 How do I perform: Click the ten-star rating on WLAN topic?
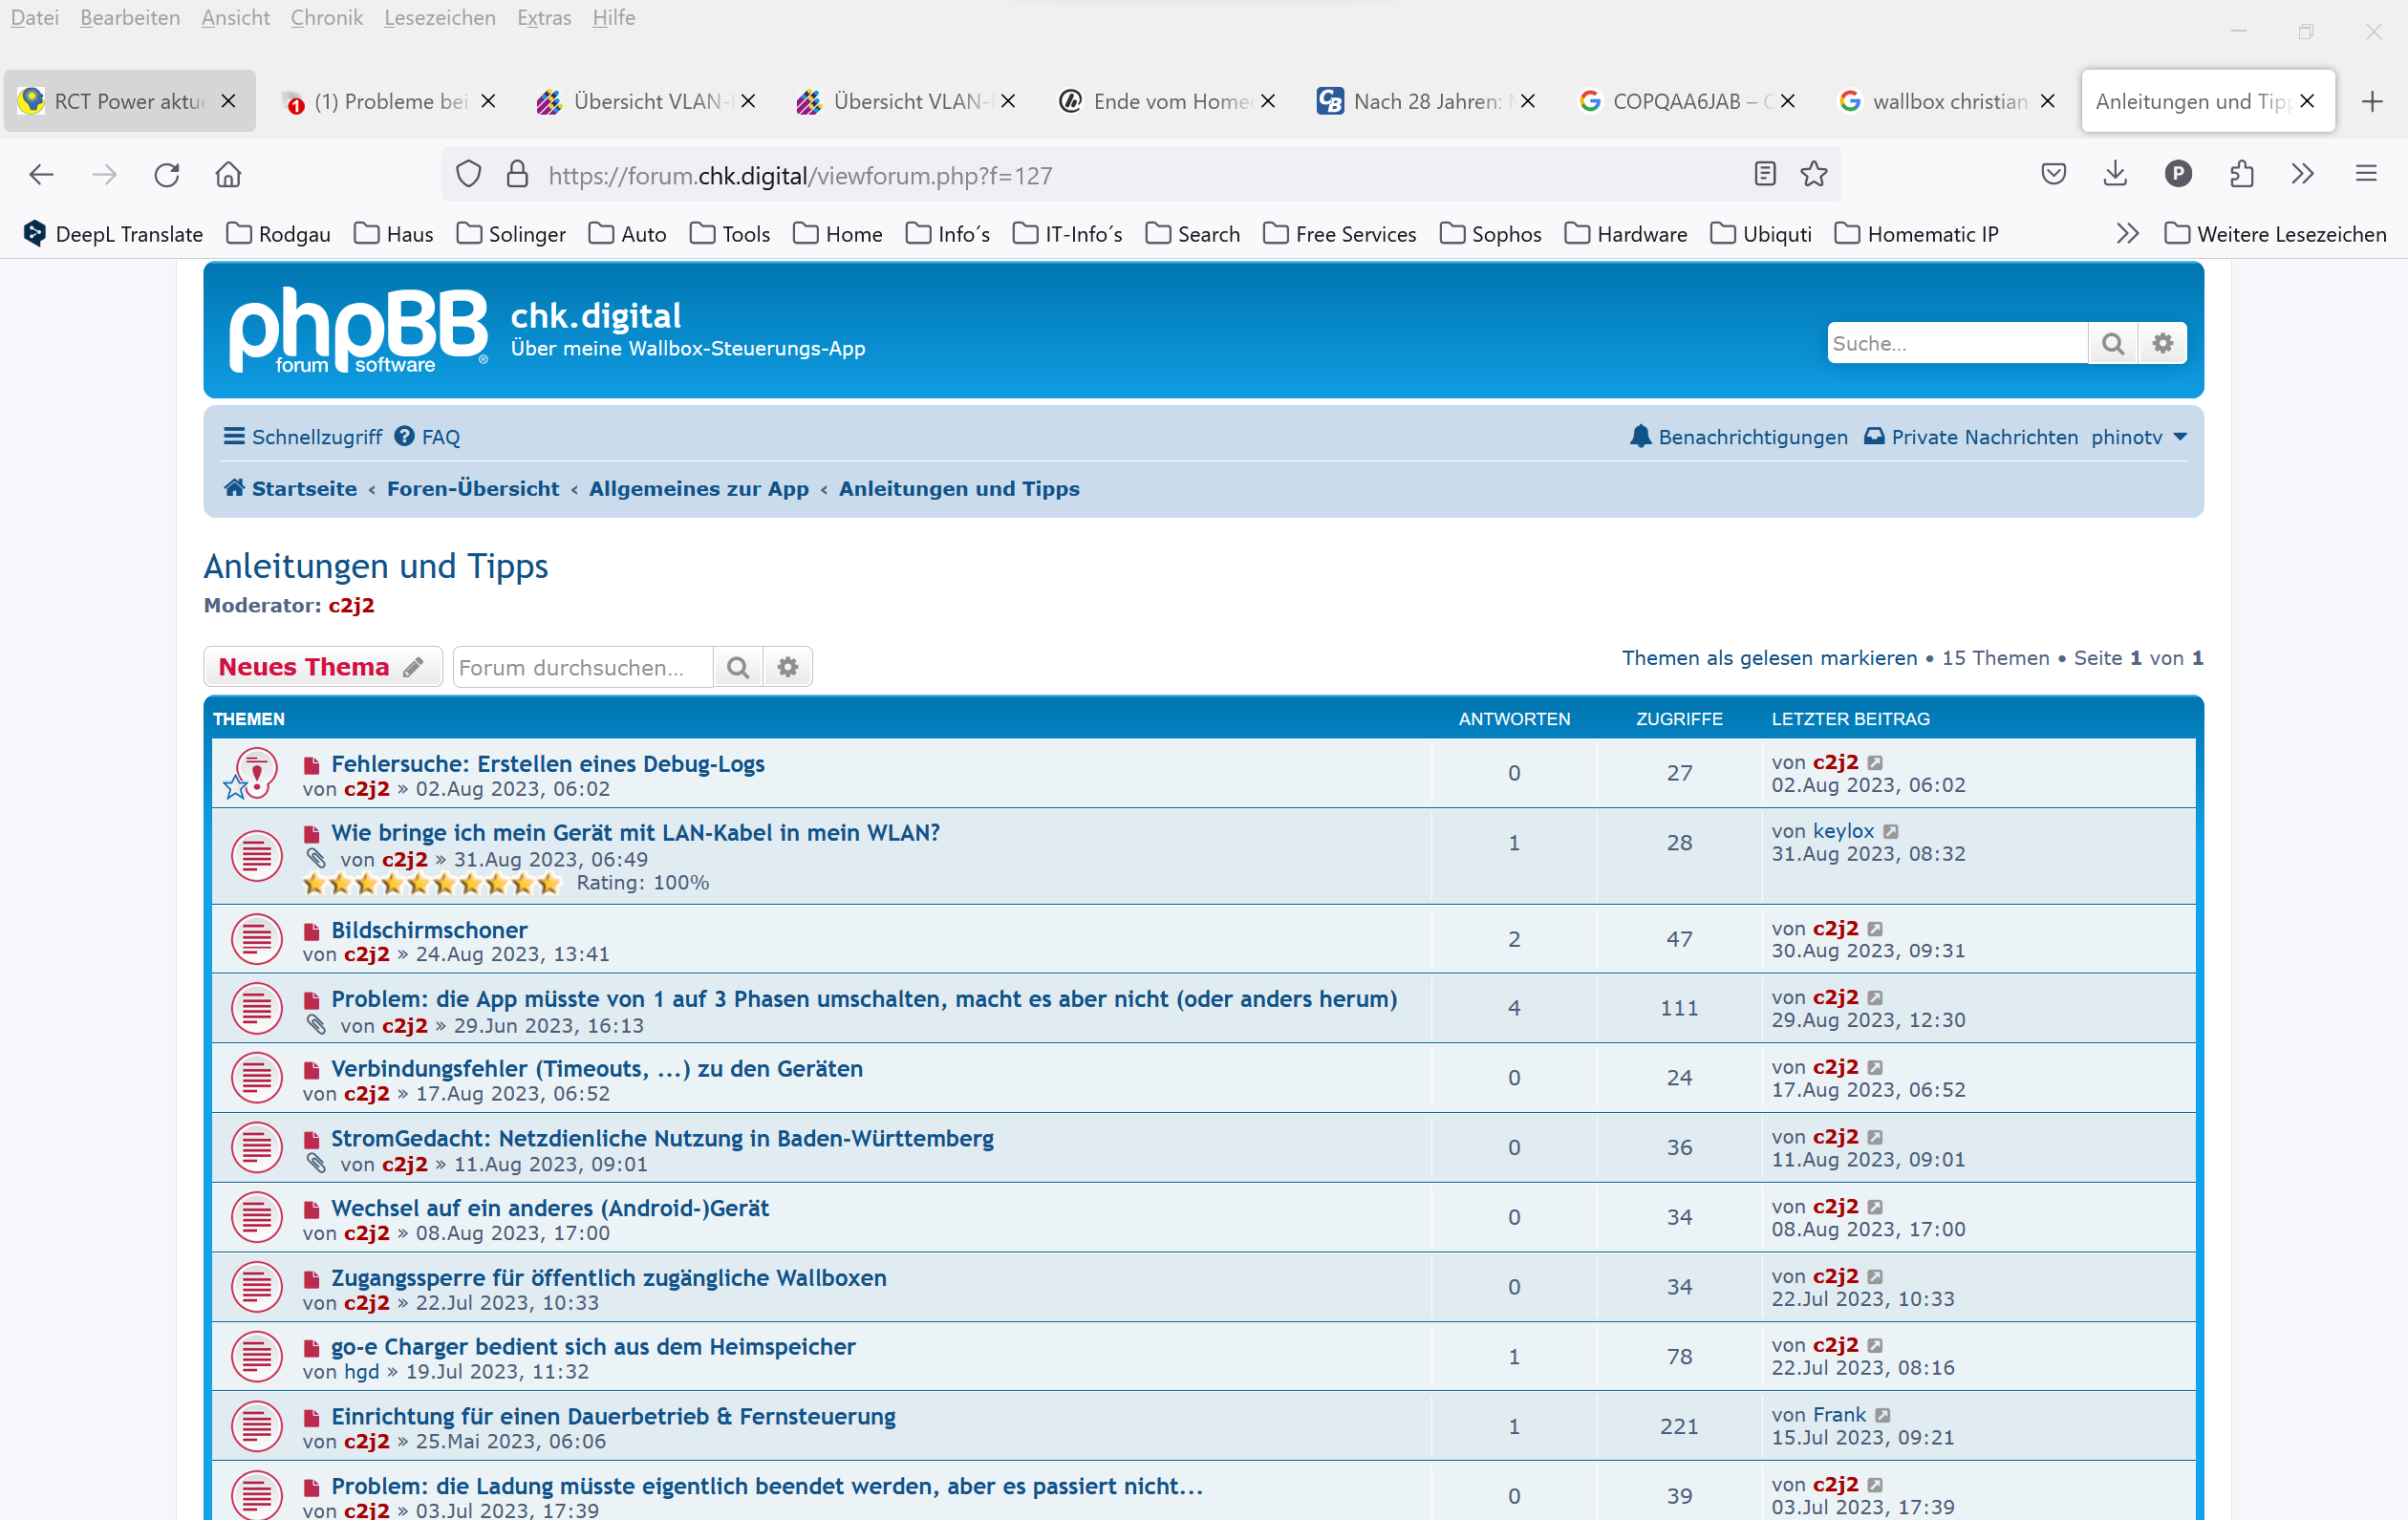point(432,884)
